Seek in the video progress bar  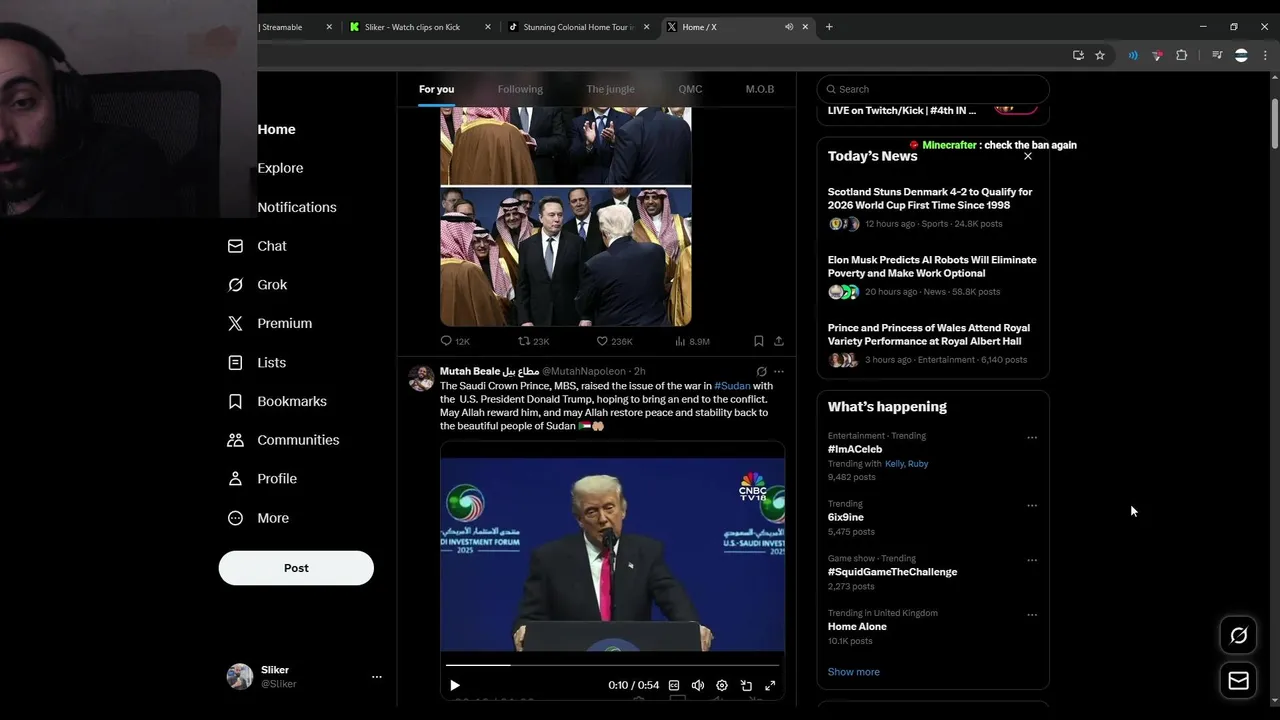[x=612, y=664]
